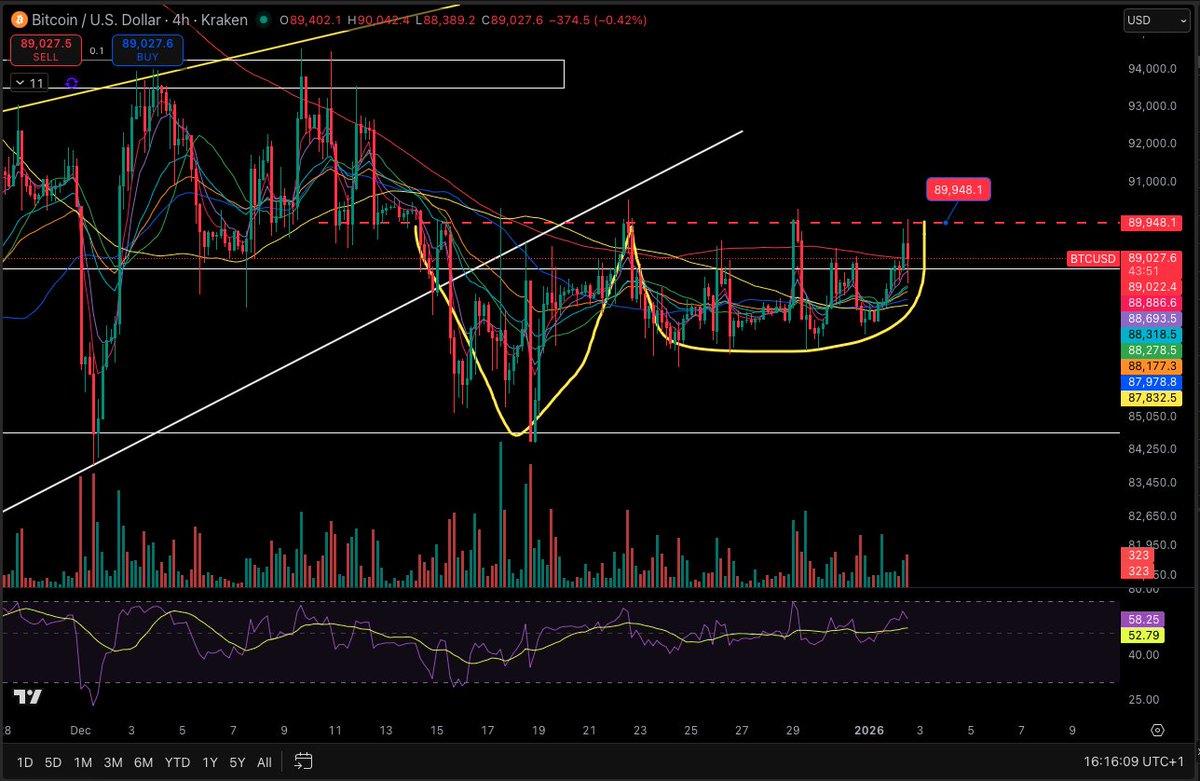Image resolution: width=1200 pixels, height=781 pixels.
Task: Click the 43:51 candle countdown timer
Action: (x=1142, y=271)
